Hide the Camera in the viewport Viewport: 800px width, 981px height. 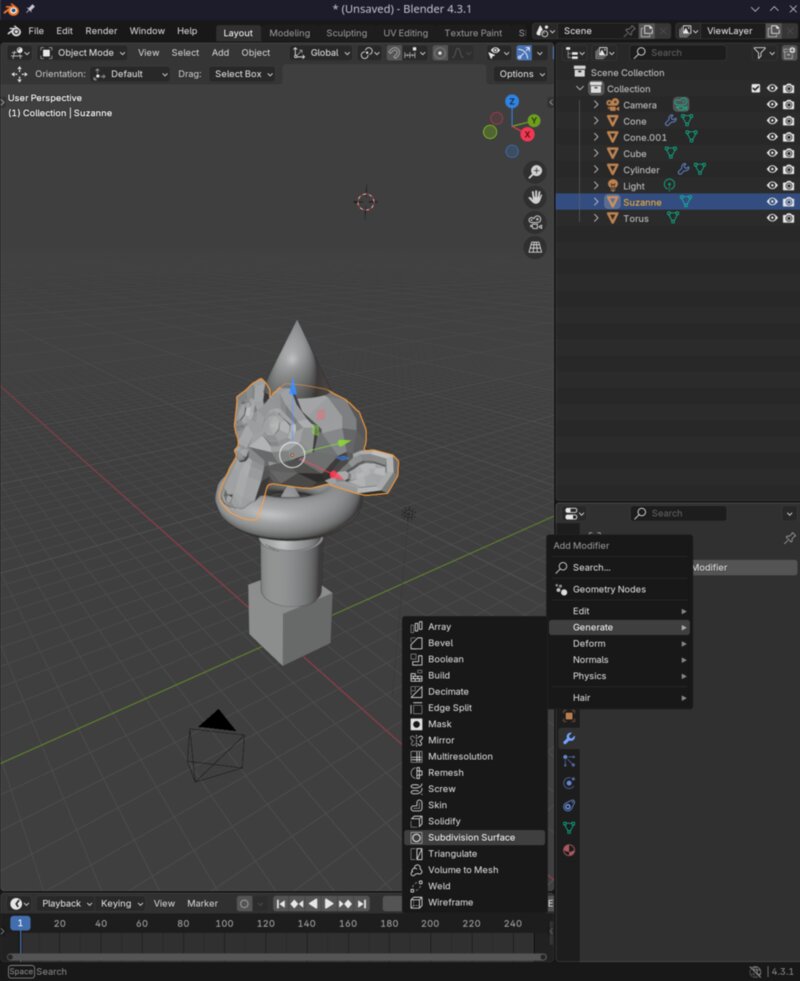point(772,104)
